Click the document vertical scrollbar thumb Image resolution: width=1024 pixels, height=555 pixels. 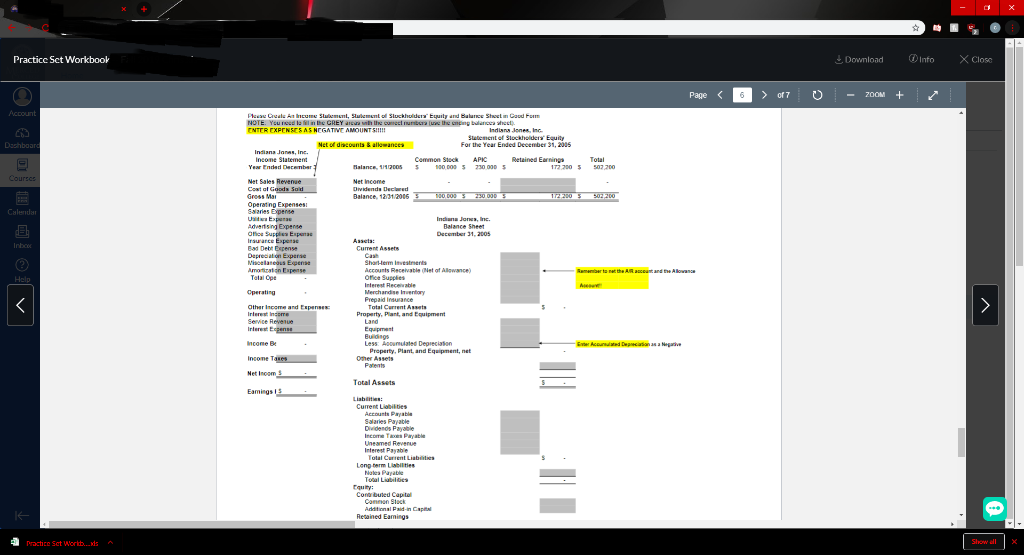[961, 442]
